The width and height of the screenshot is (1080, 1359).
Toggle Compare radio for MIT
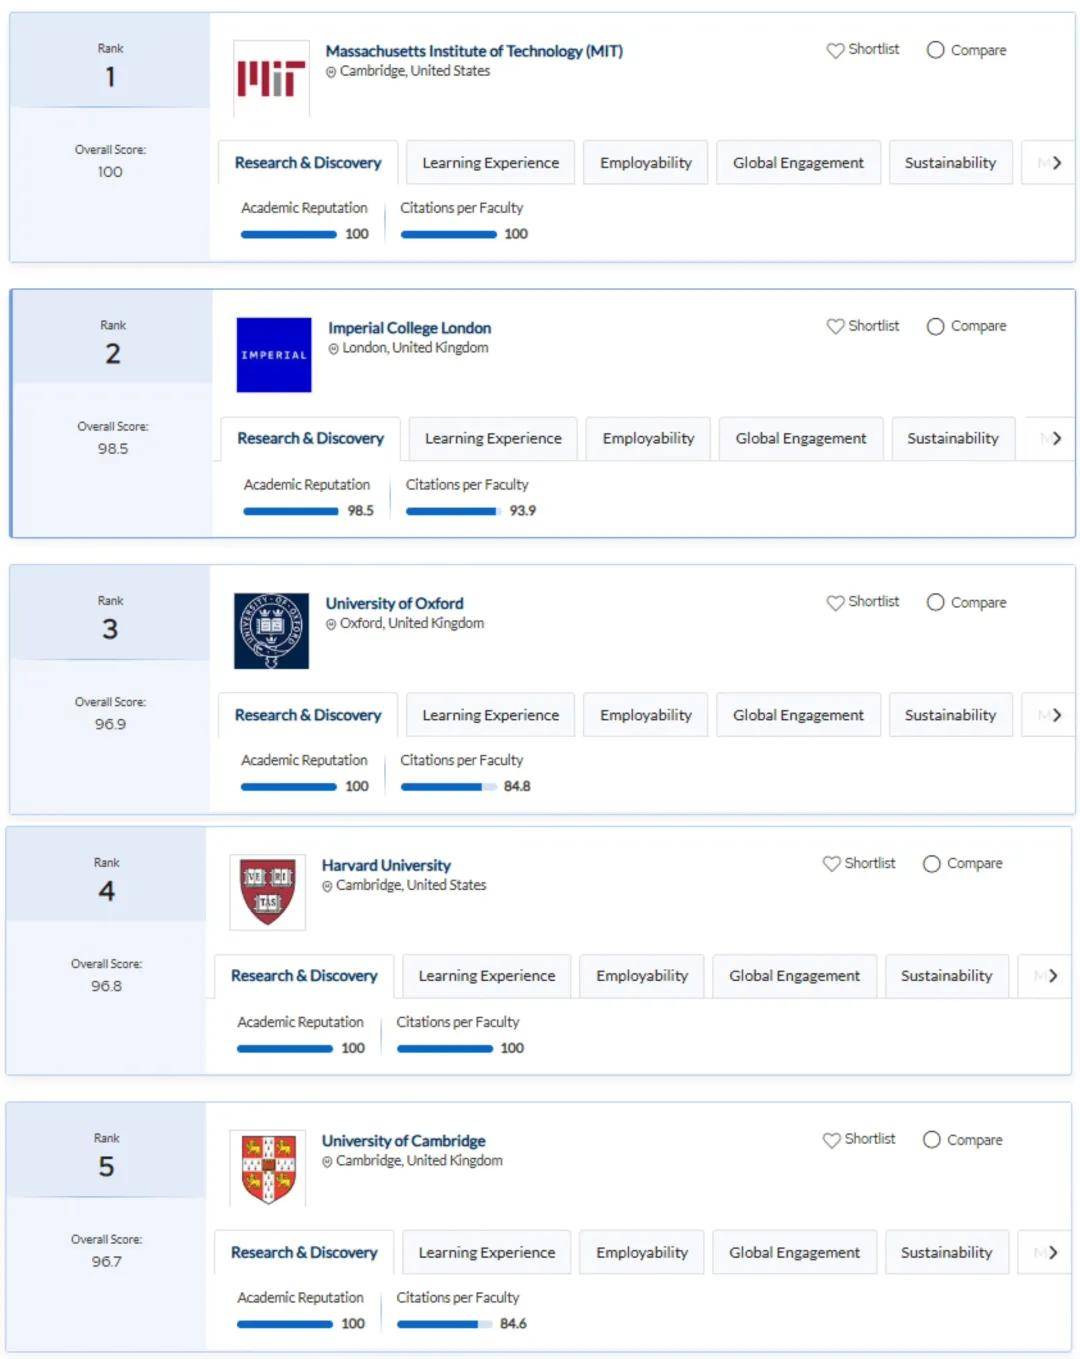click(x=935, y=50)
